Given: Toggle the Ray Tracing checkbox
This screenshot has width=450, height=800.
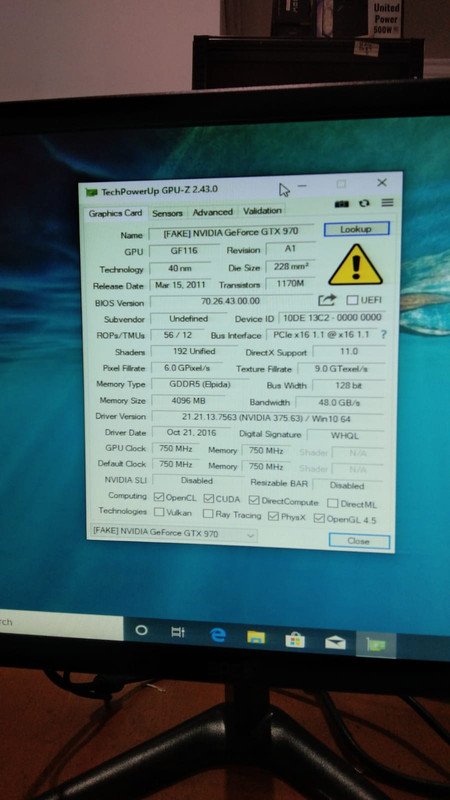Looking at the screenshot, I should [x=208, y=514].
